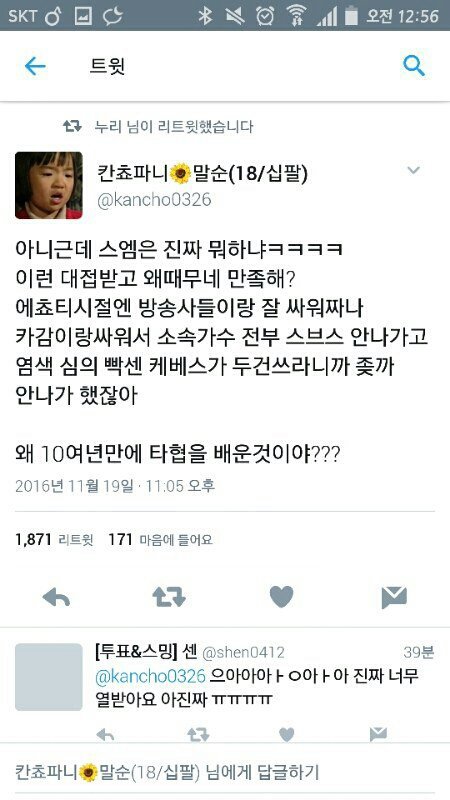
Task: View the 171 likes list
Action: [x=160, y=539]
